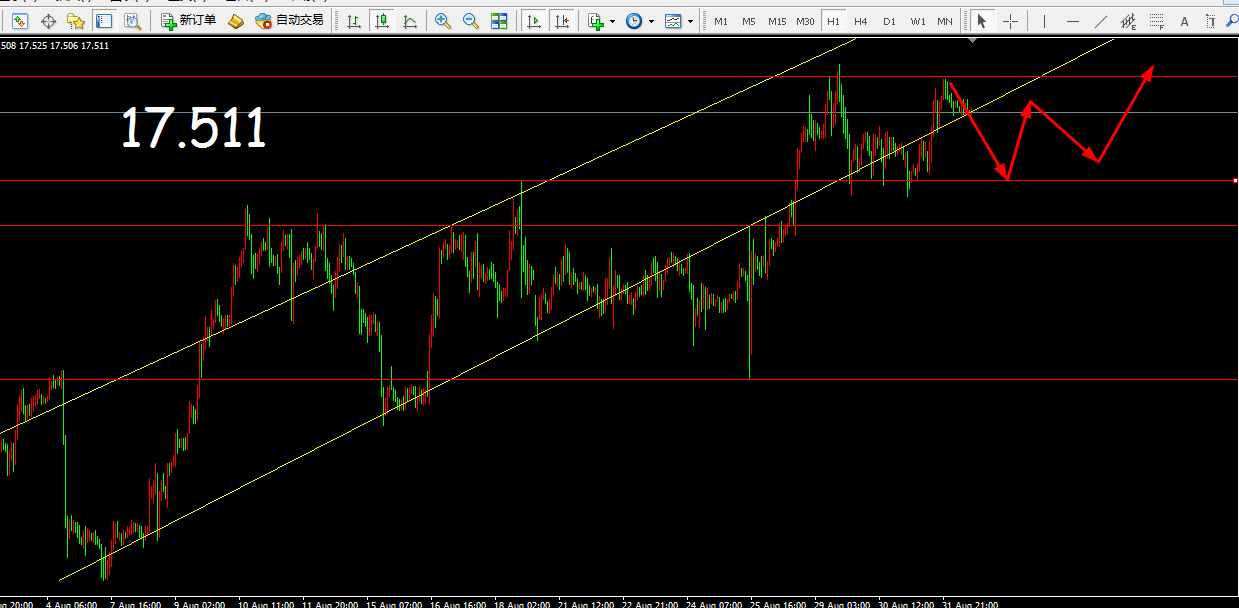1239x608 pixels.
Task: Switch to the H4 timeframe
Action: pyautogui.click(x=860, y=21)
